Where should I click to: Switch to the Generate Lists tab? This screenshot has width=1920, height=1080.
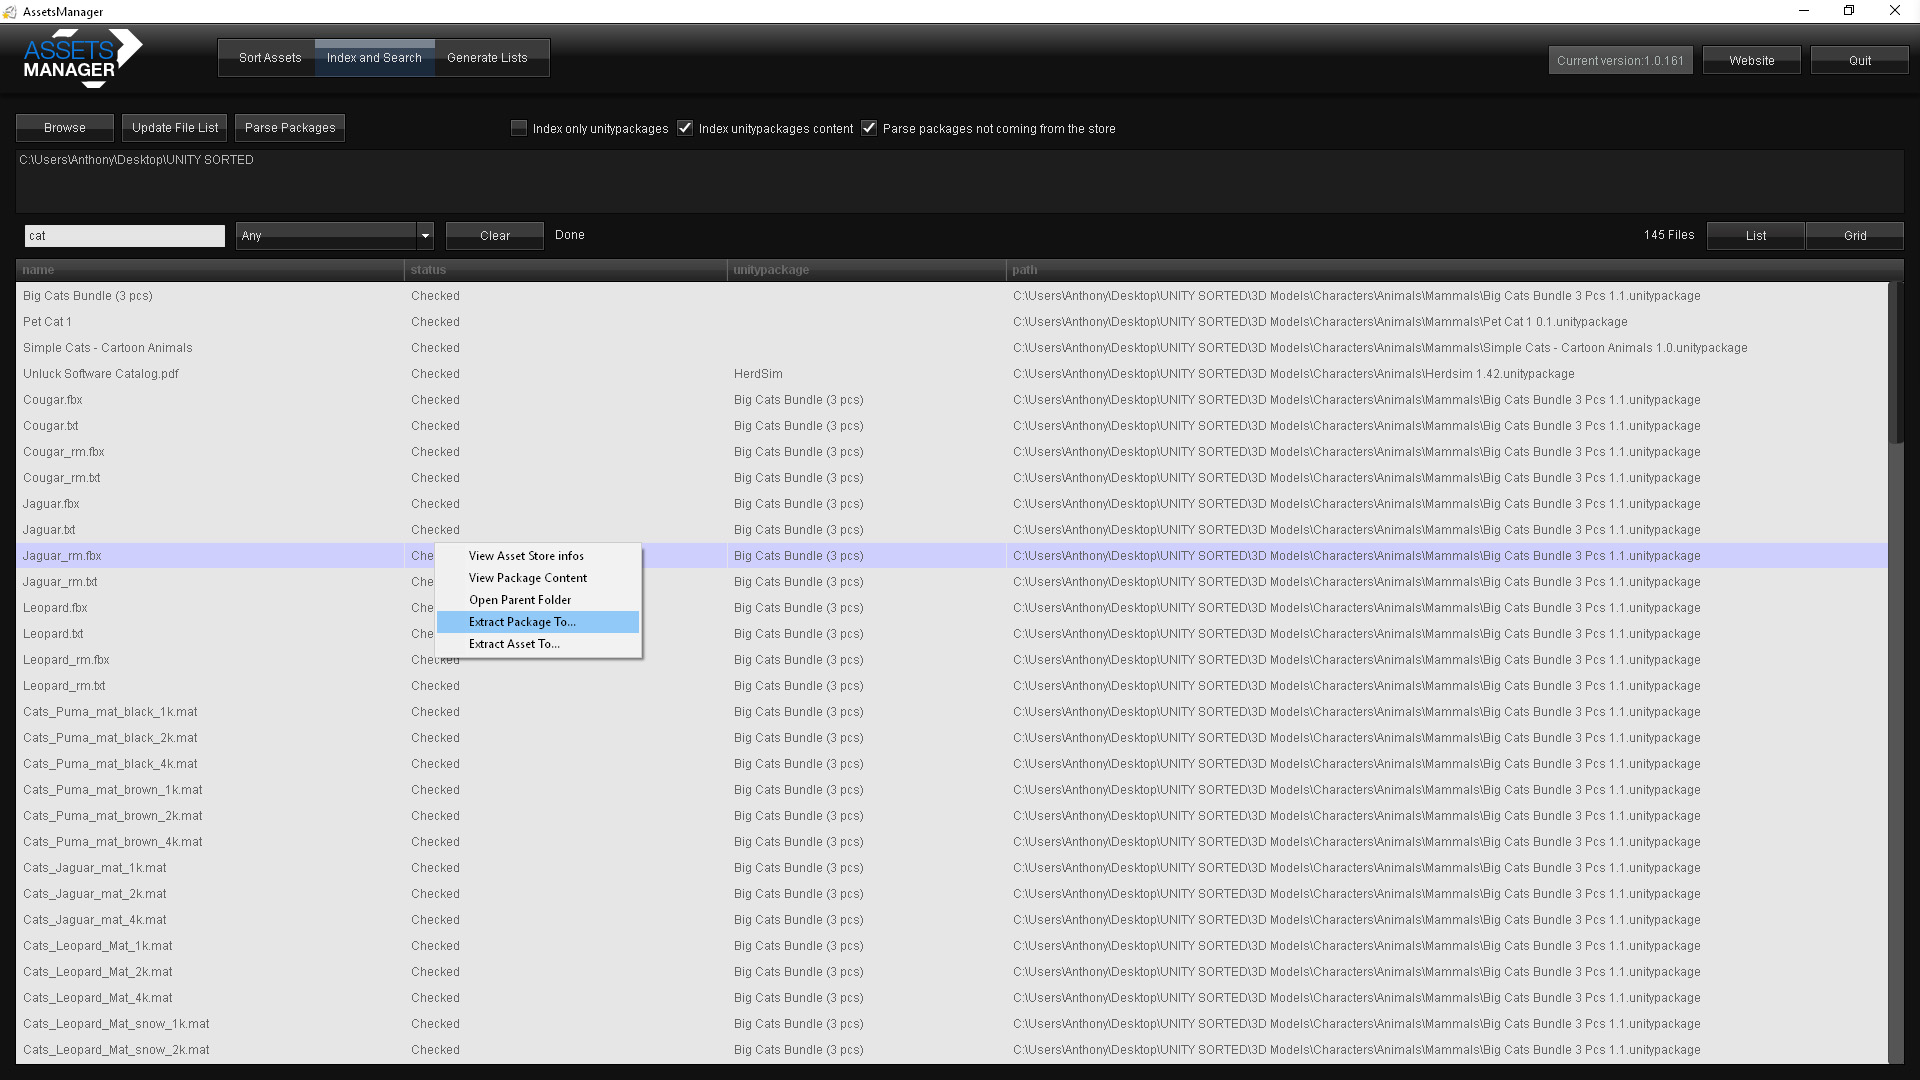[x=487, y=57]
